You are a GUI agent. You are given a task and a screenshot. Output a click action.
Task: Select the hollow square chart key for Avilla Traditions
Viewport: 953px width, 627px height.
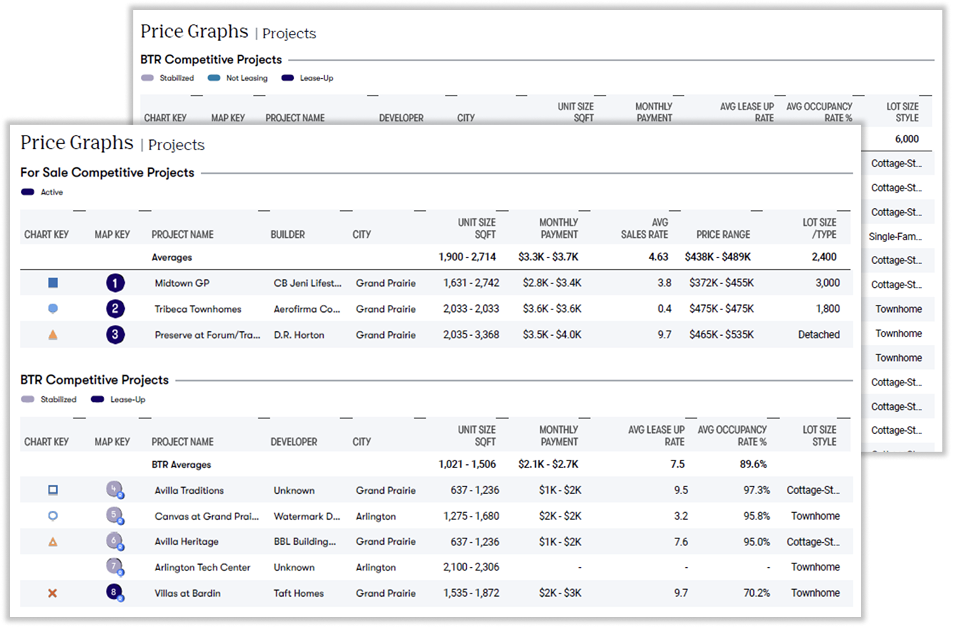pyautogui.click(x=53, y=490)
